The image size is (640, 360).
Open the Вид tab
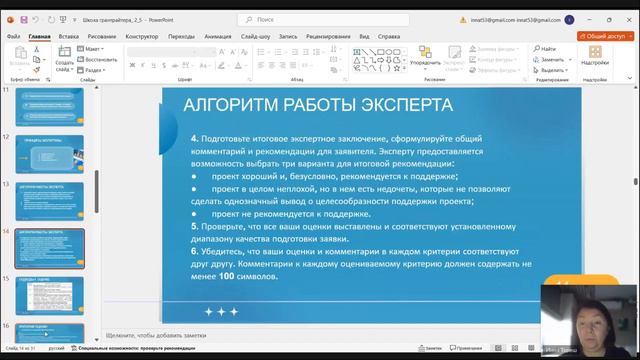(364, 36)
